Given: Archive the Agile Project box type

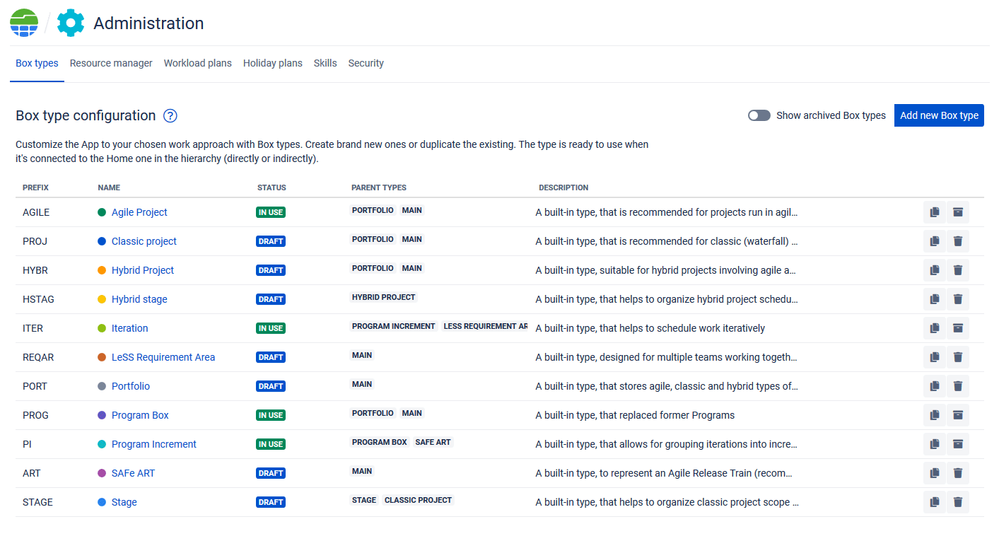Looking at the screenshot, I should [x=958, y=212].
